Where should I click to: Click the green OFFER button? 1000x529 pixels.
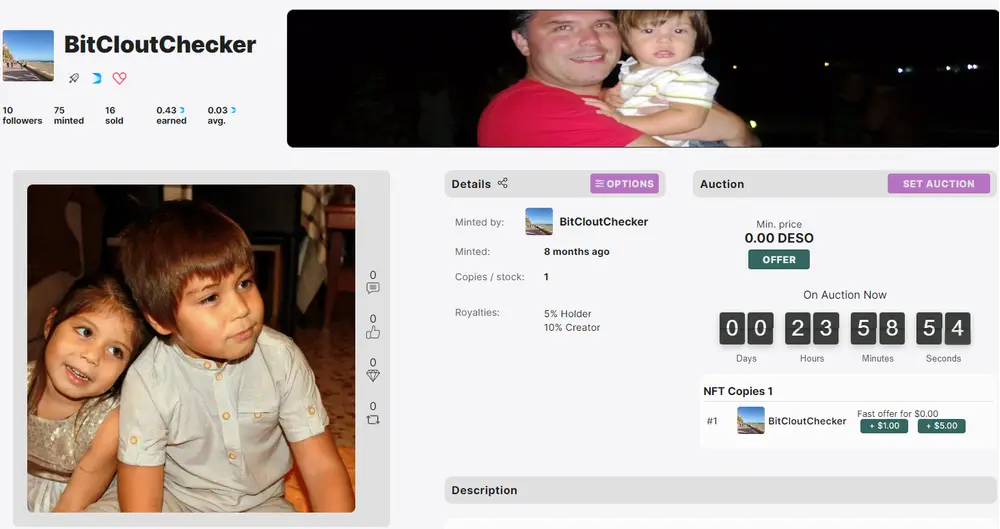pyautogui.click(x=779, y=260)
